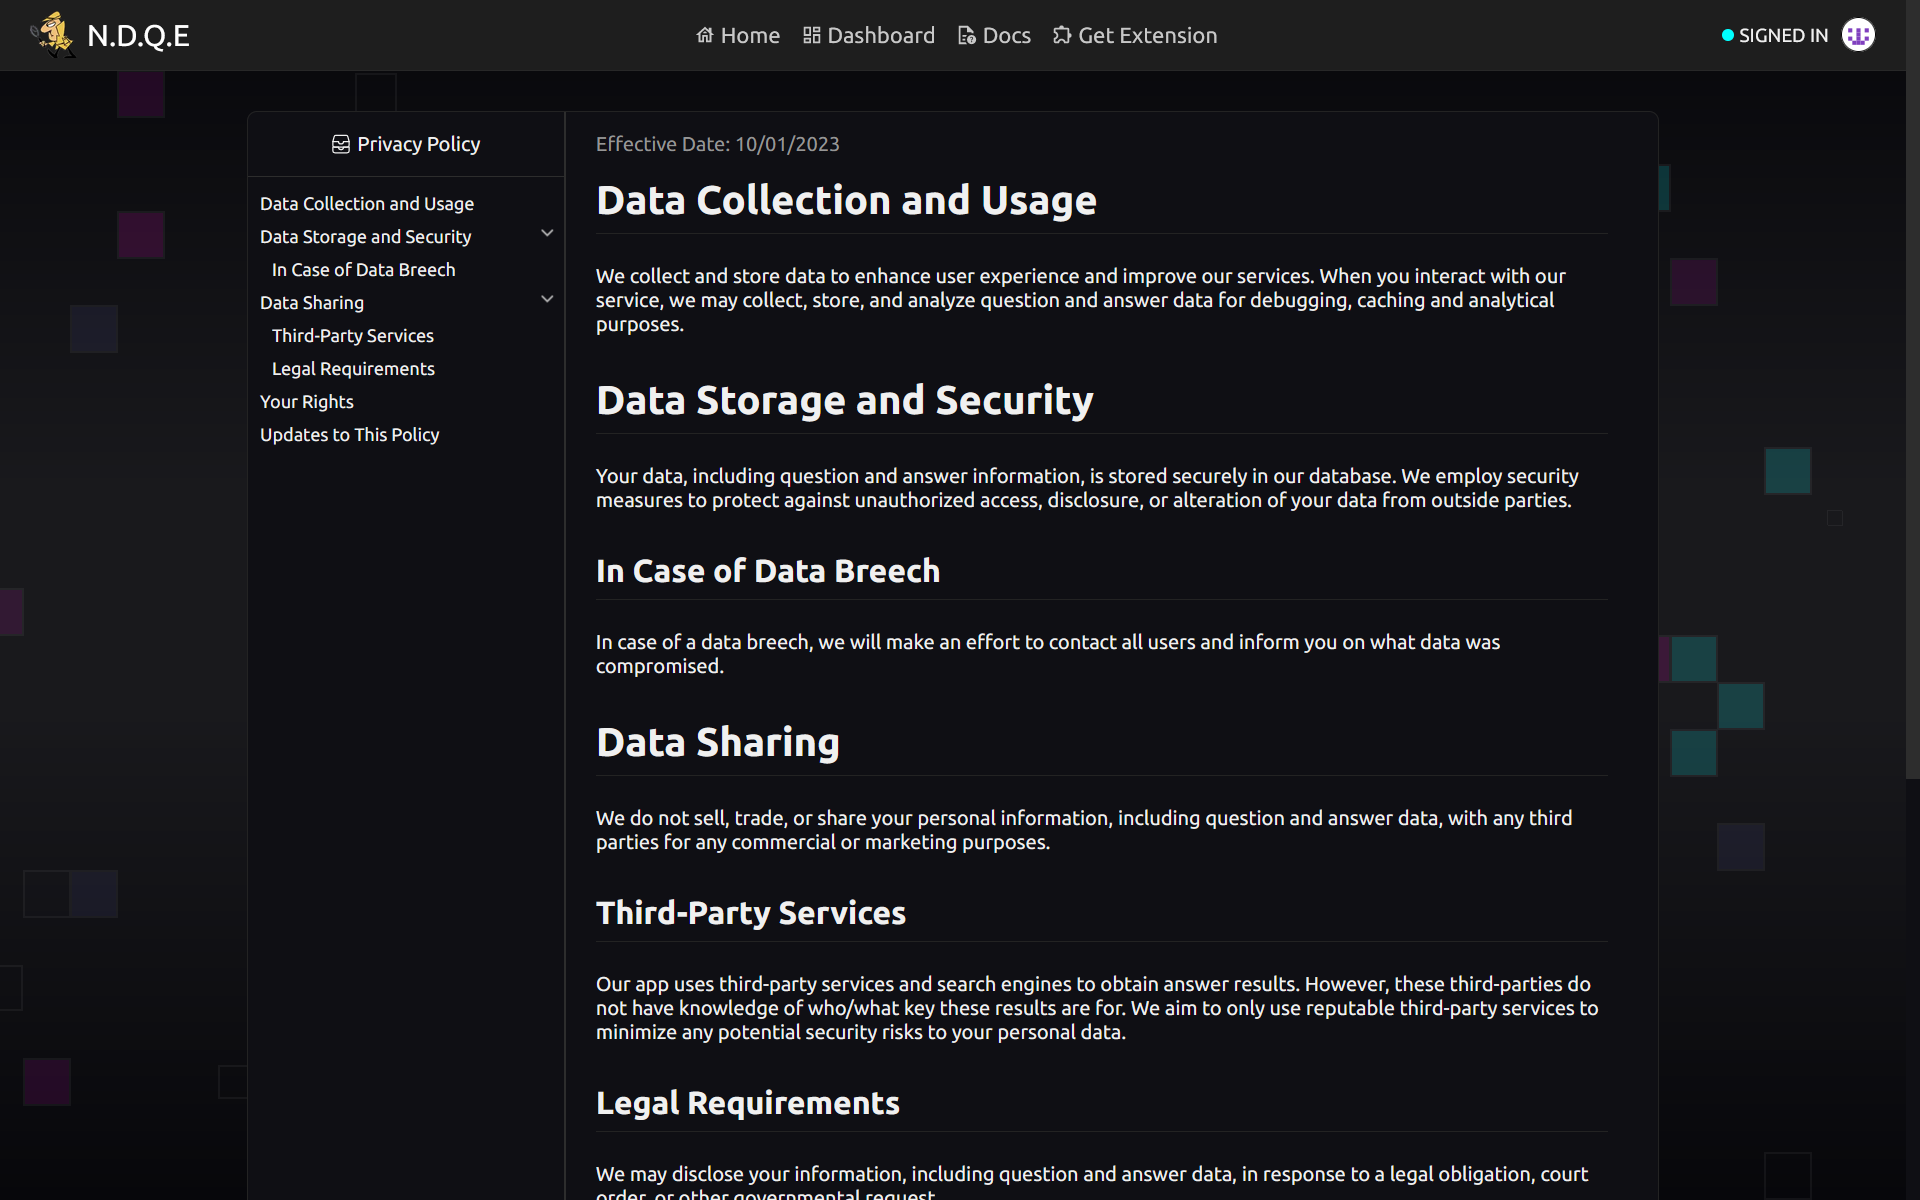
Task: Open the Legal Requirements sidebar link
Action: pos(353,369)
